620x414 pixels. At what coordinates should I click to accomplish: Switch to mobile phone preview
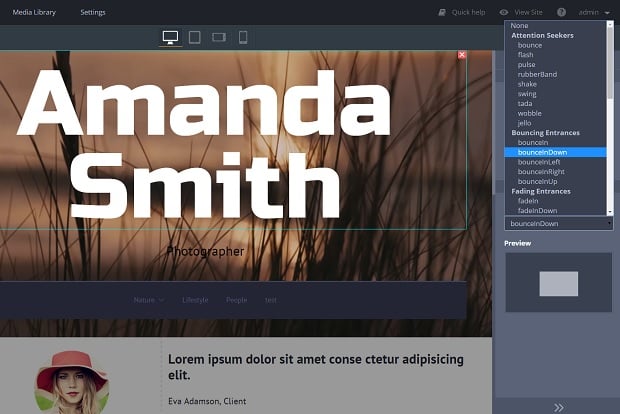tap(242, 37)
